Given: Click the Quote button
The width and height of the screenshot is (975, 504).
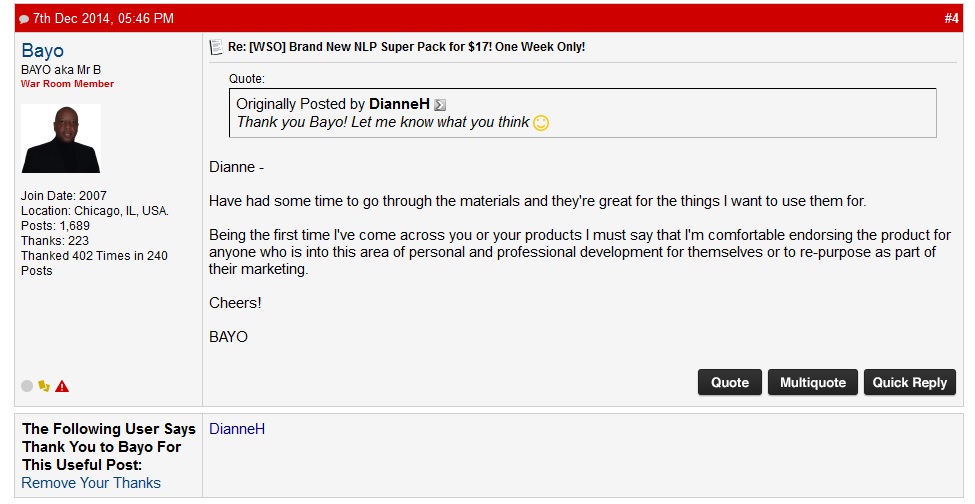Looking at the screenshot, I should (729, 382).
